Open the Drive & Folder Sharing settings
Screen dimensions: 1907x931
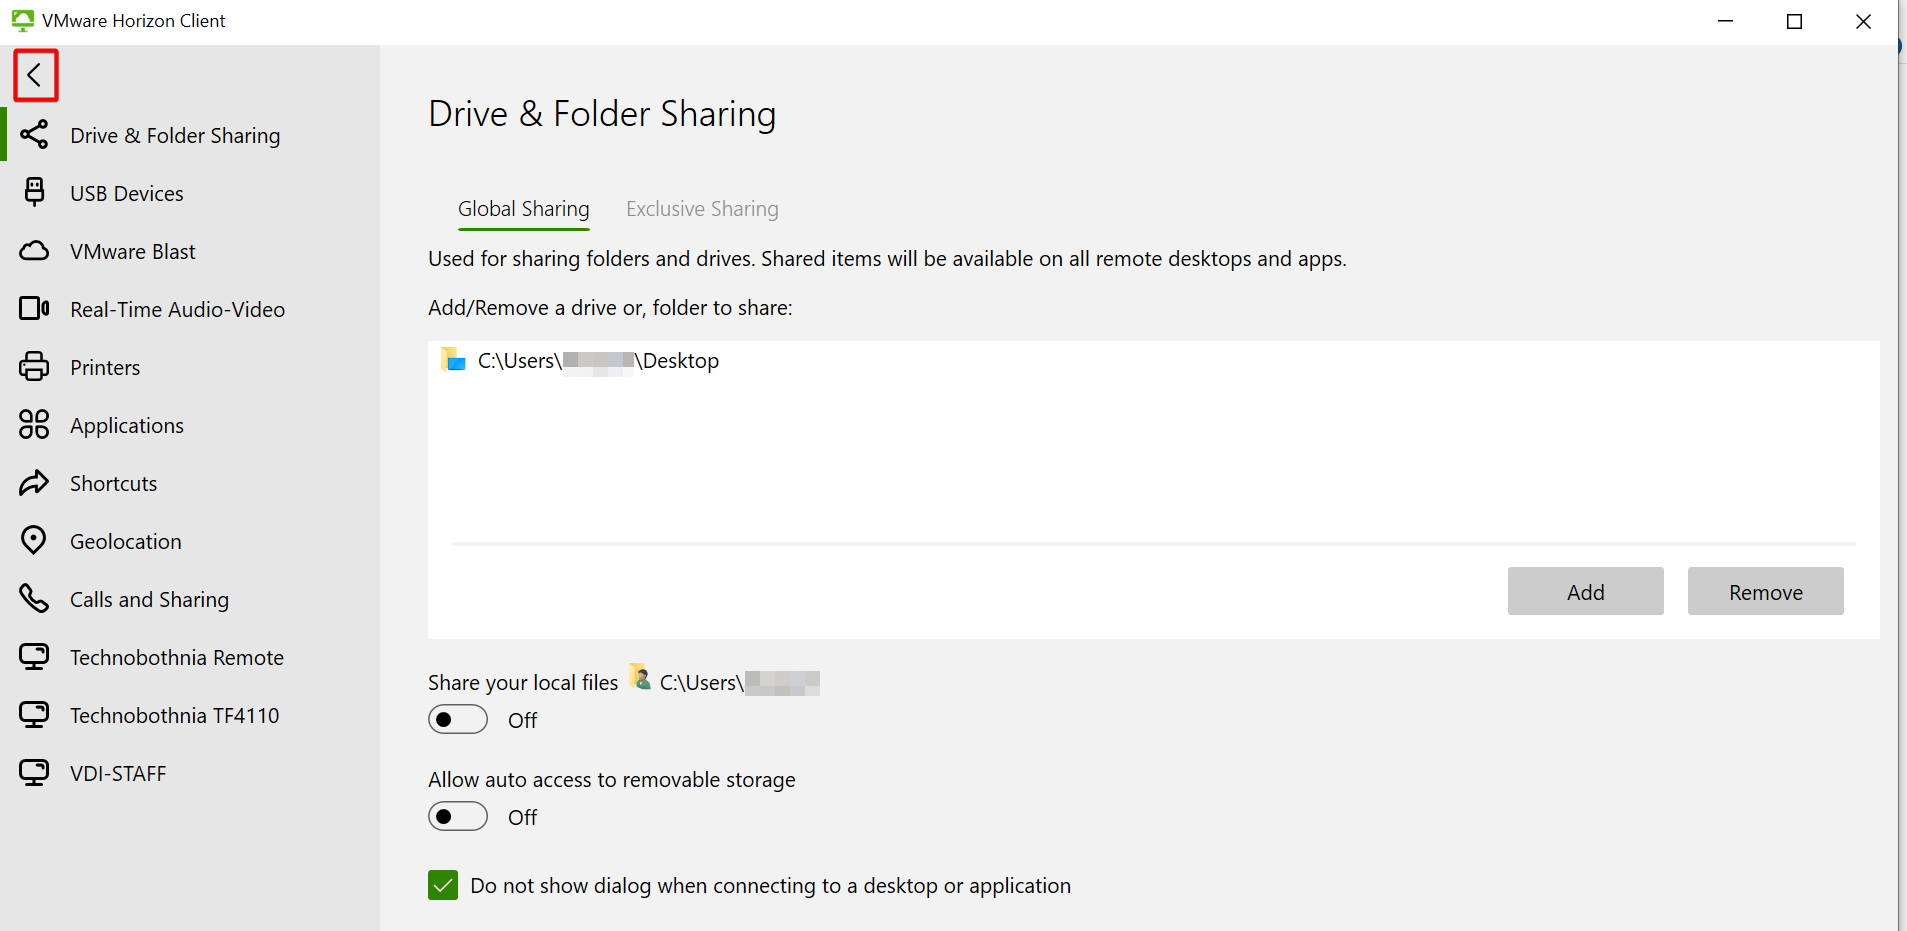coord(190,135)
